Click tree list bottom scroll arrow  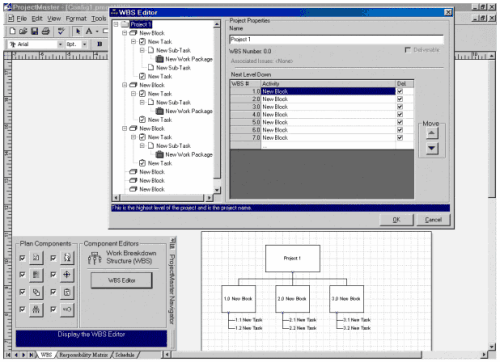[217, 190]
